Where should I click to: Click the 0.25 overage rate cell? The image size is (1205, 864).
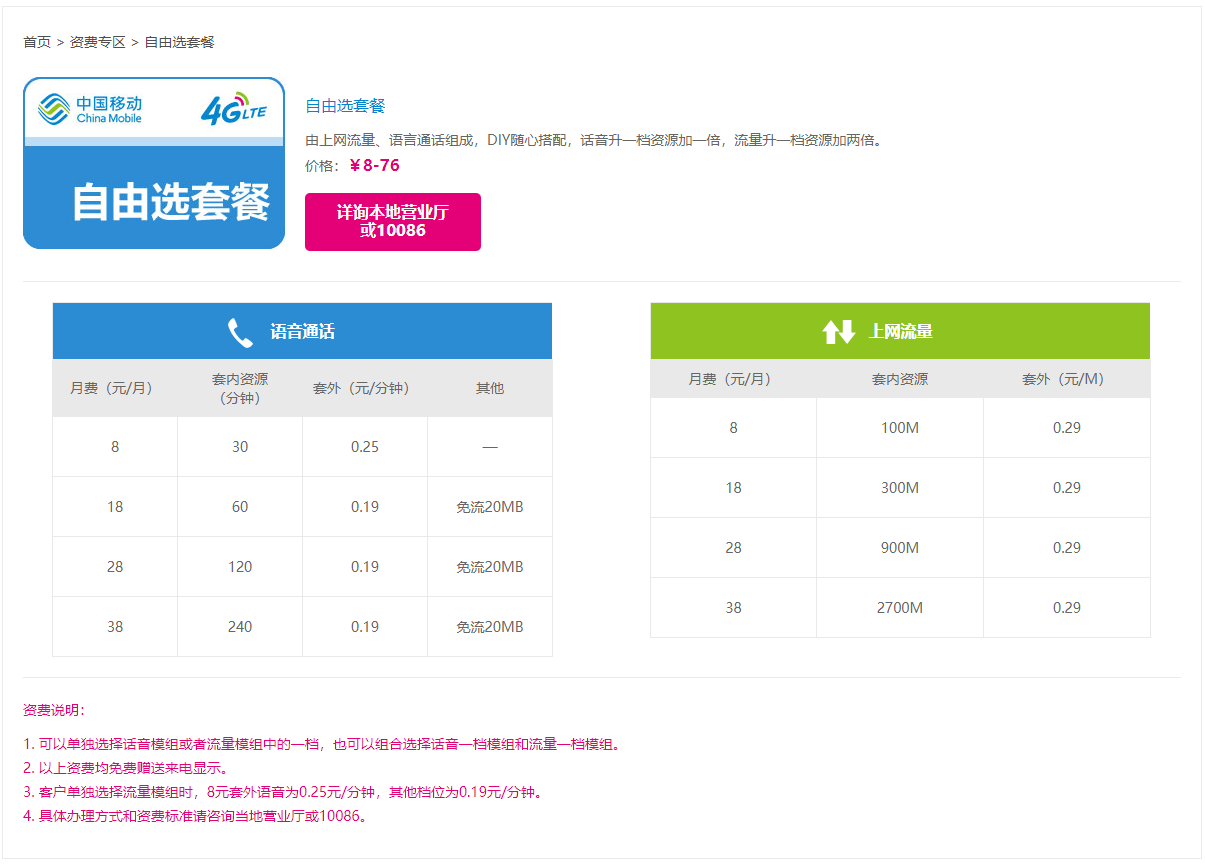tap(365, 447)
